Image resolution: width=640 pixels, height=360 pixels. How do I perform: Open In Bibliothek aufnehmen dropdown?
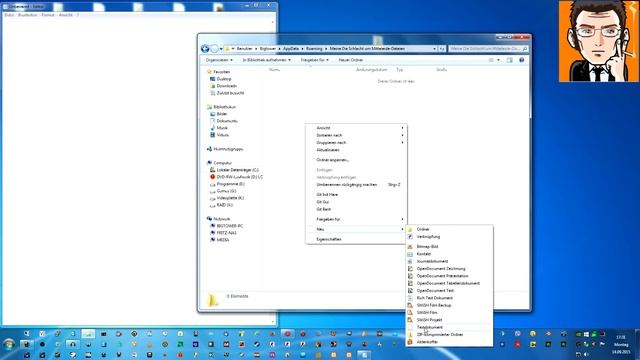(x=267, y=60)
